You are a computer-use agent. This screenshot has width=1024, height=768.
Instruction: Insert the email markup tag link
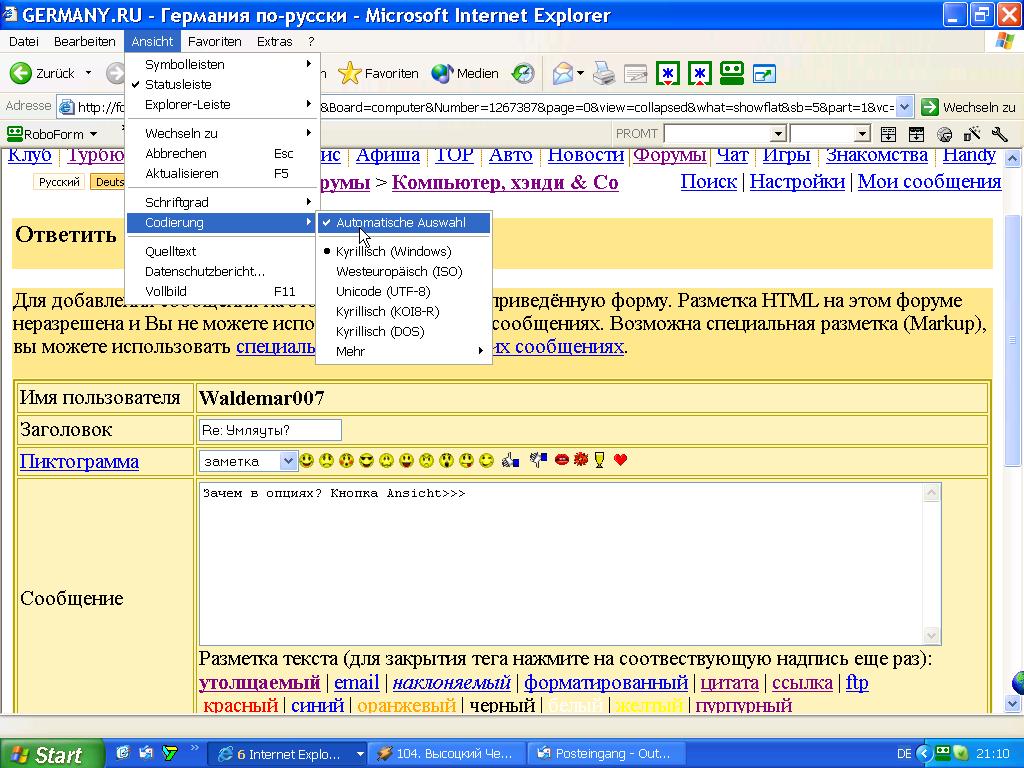[x=357, y=683]
